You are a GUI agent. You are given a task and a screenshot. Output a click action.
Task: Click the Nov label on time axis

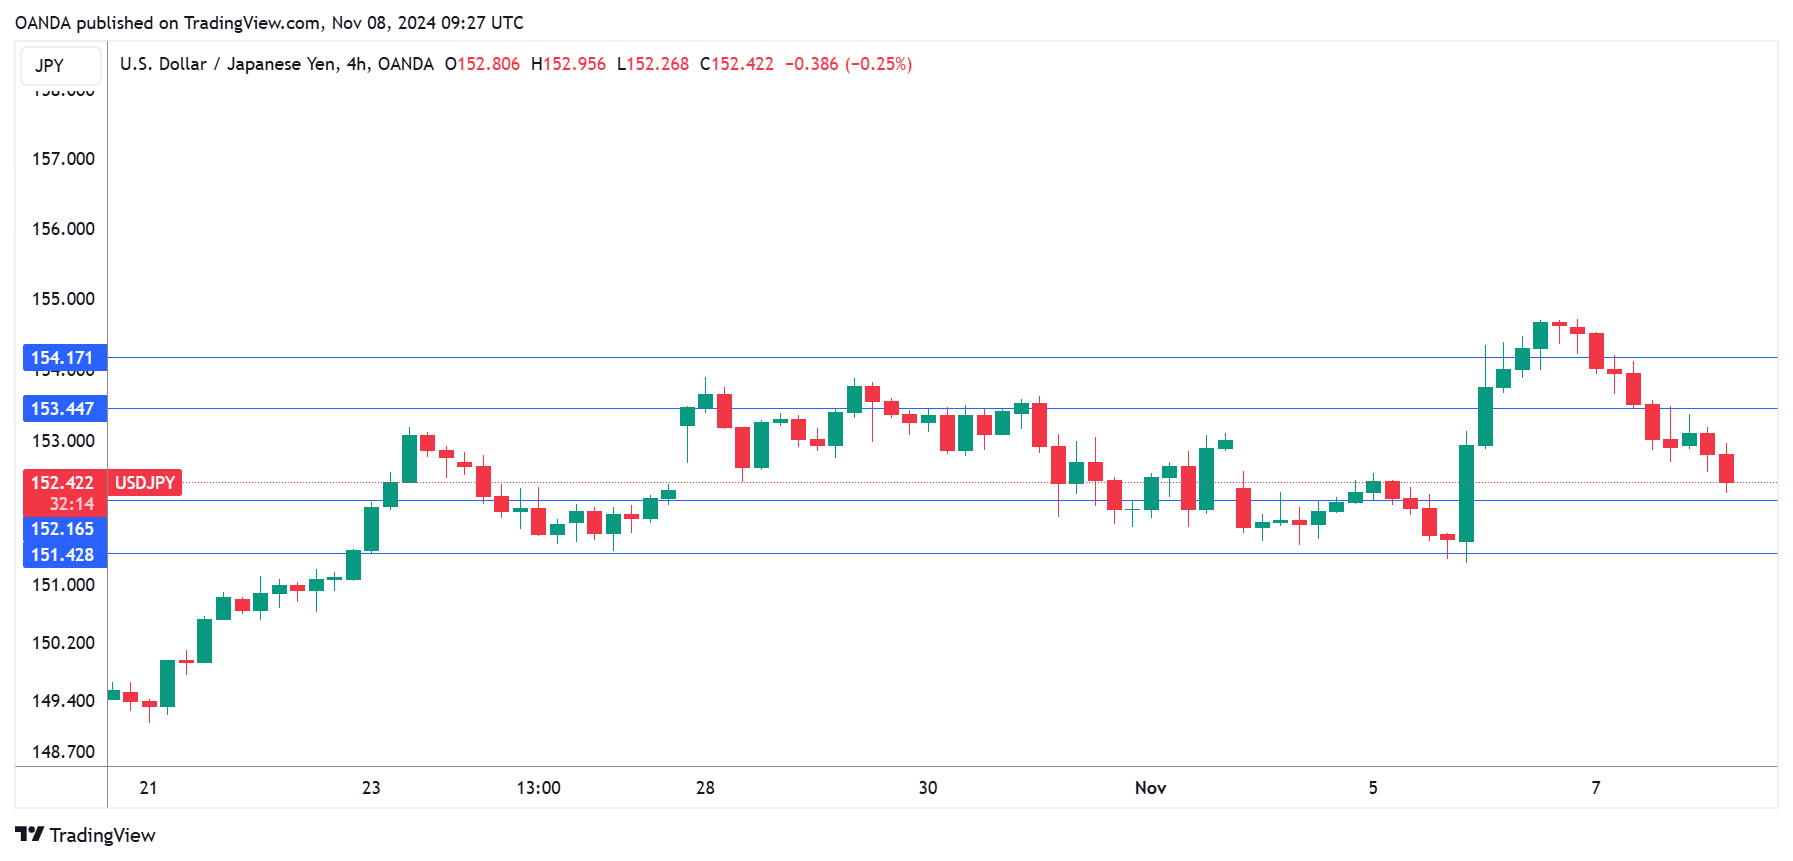point(1150,788)
